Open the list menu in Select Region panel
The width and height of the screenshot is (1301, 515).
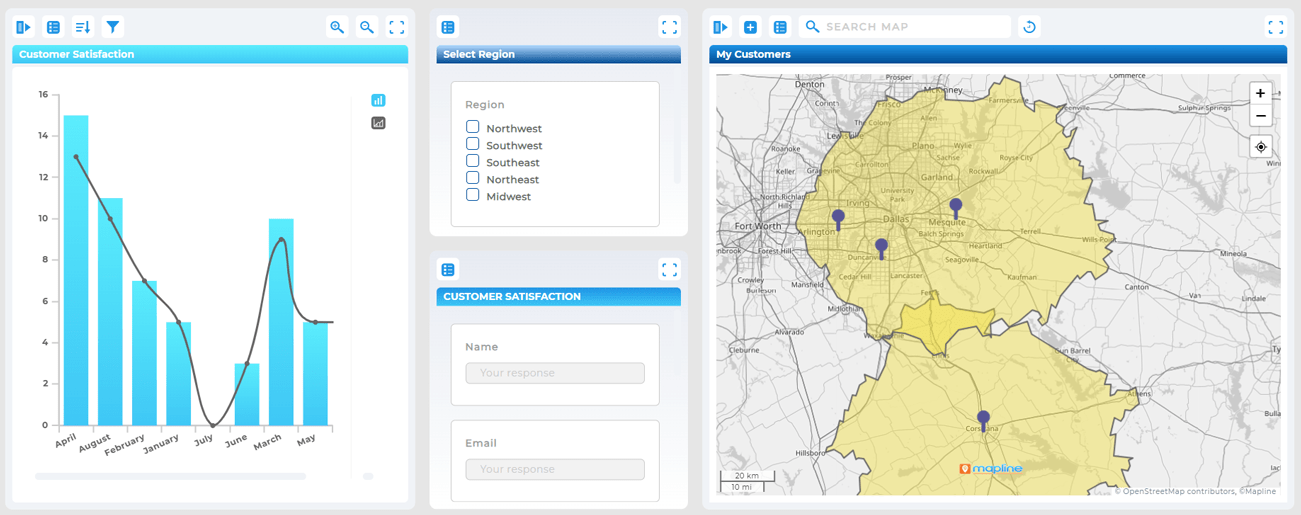(448, 27)
